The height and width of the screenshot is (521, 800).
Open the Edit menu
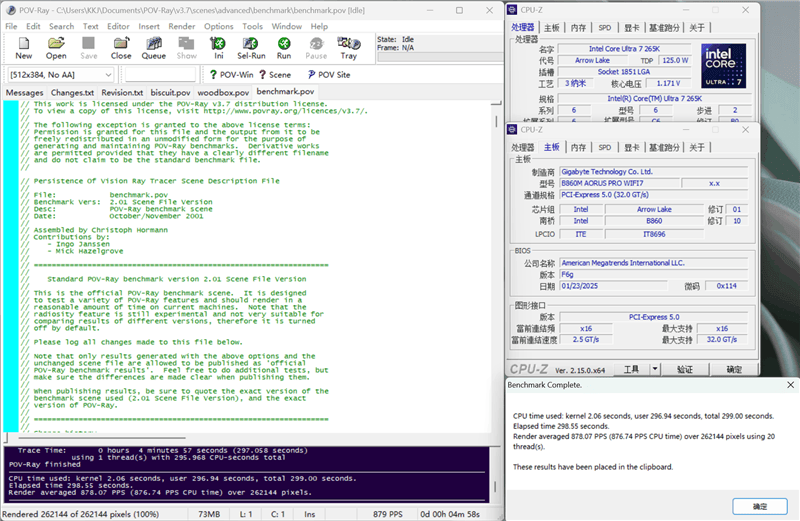33,26
